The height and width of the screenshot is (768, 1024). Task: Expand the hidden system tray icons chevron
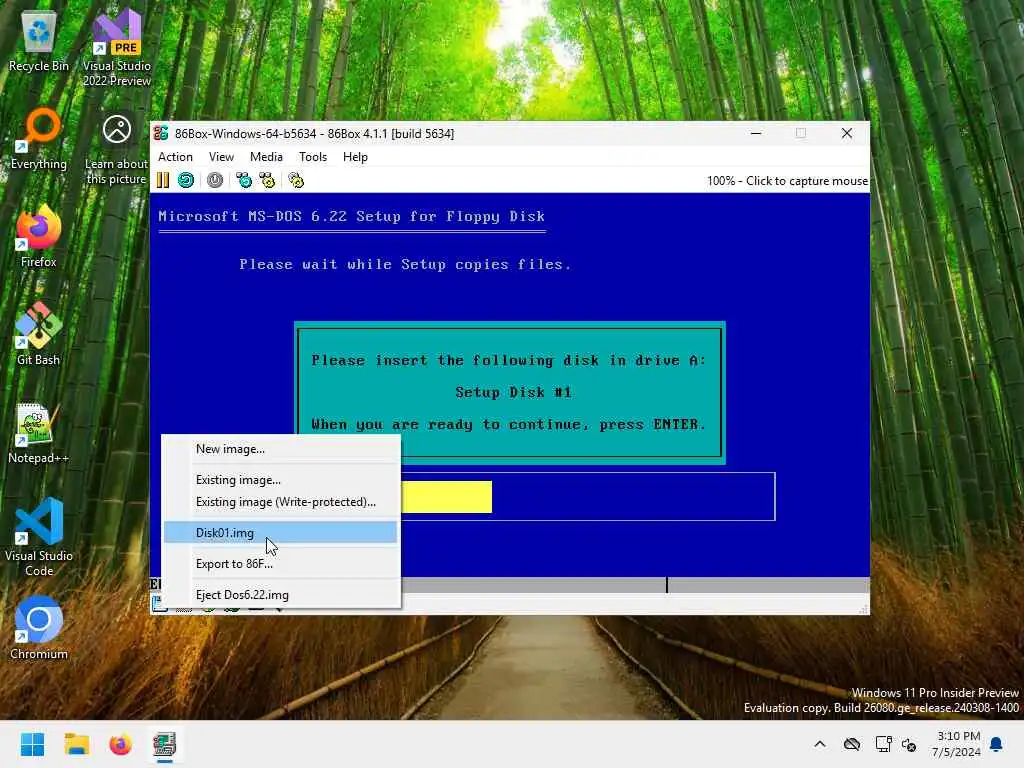[x=820, y=744]
